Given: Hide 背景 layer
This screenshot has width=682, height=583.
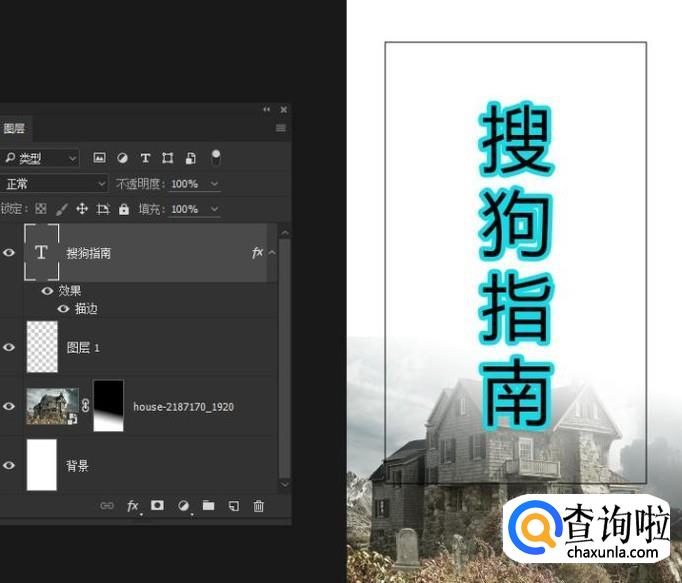Looking at the screenshot, I should pyautogui.click(x=9, y=465).
